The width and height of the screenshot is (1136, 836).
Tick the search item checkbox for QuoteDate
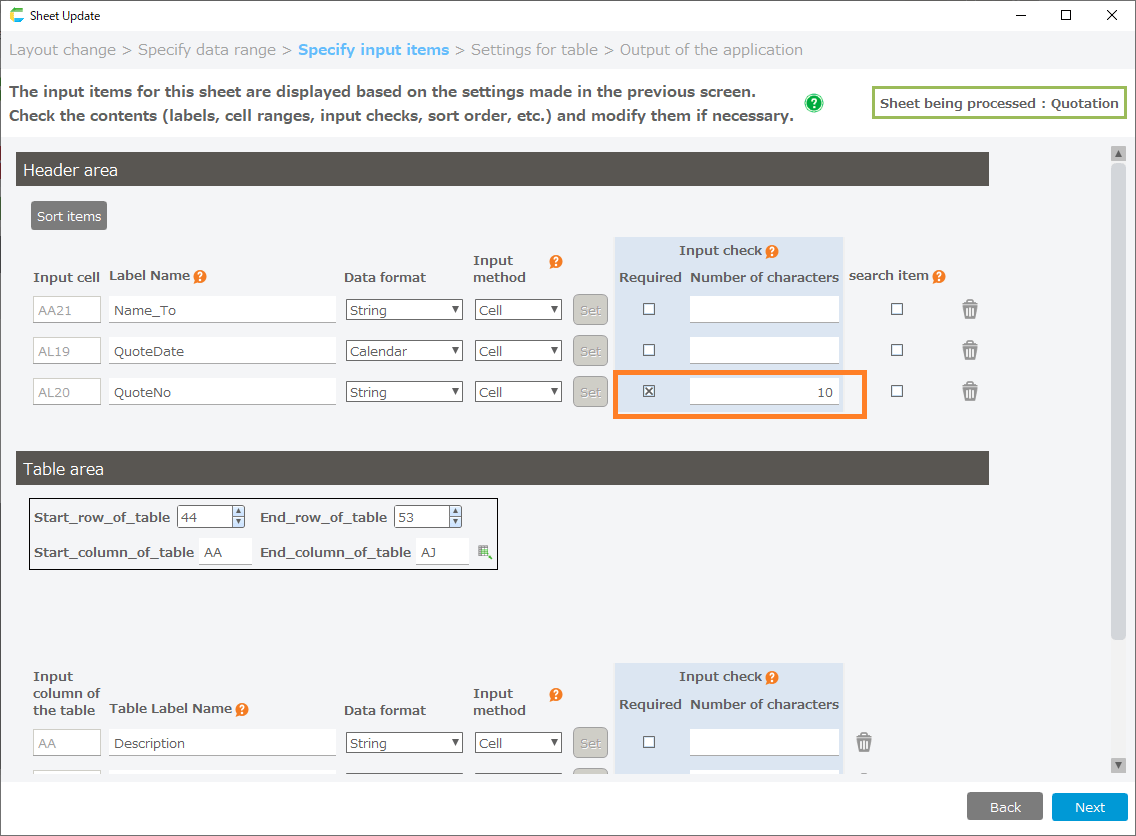pyautogui.click(x=897, y=351)
